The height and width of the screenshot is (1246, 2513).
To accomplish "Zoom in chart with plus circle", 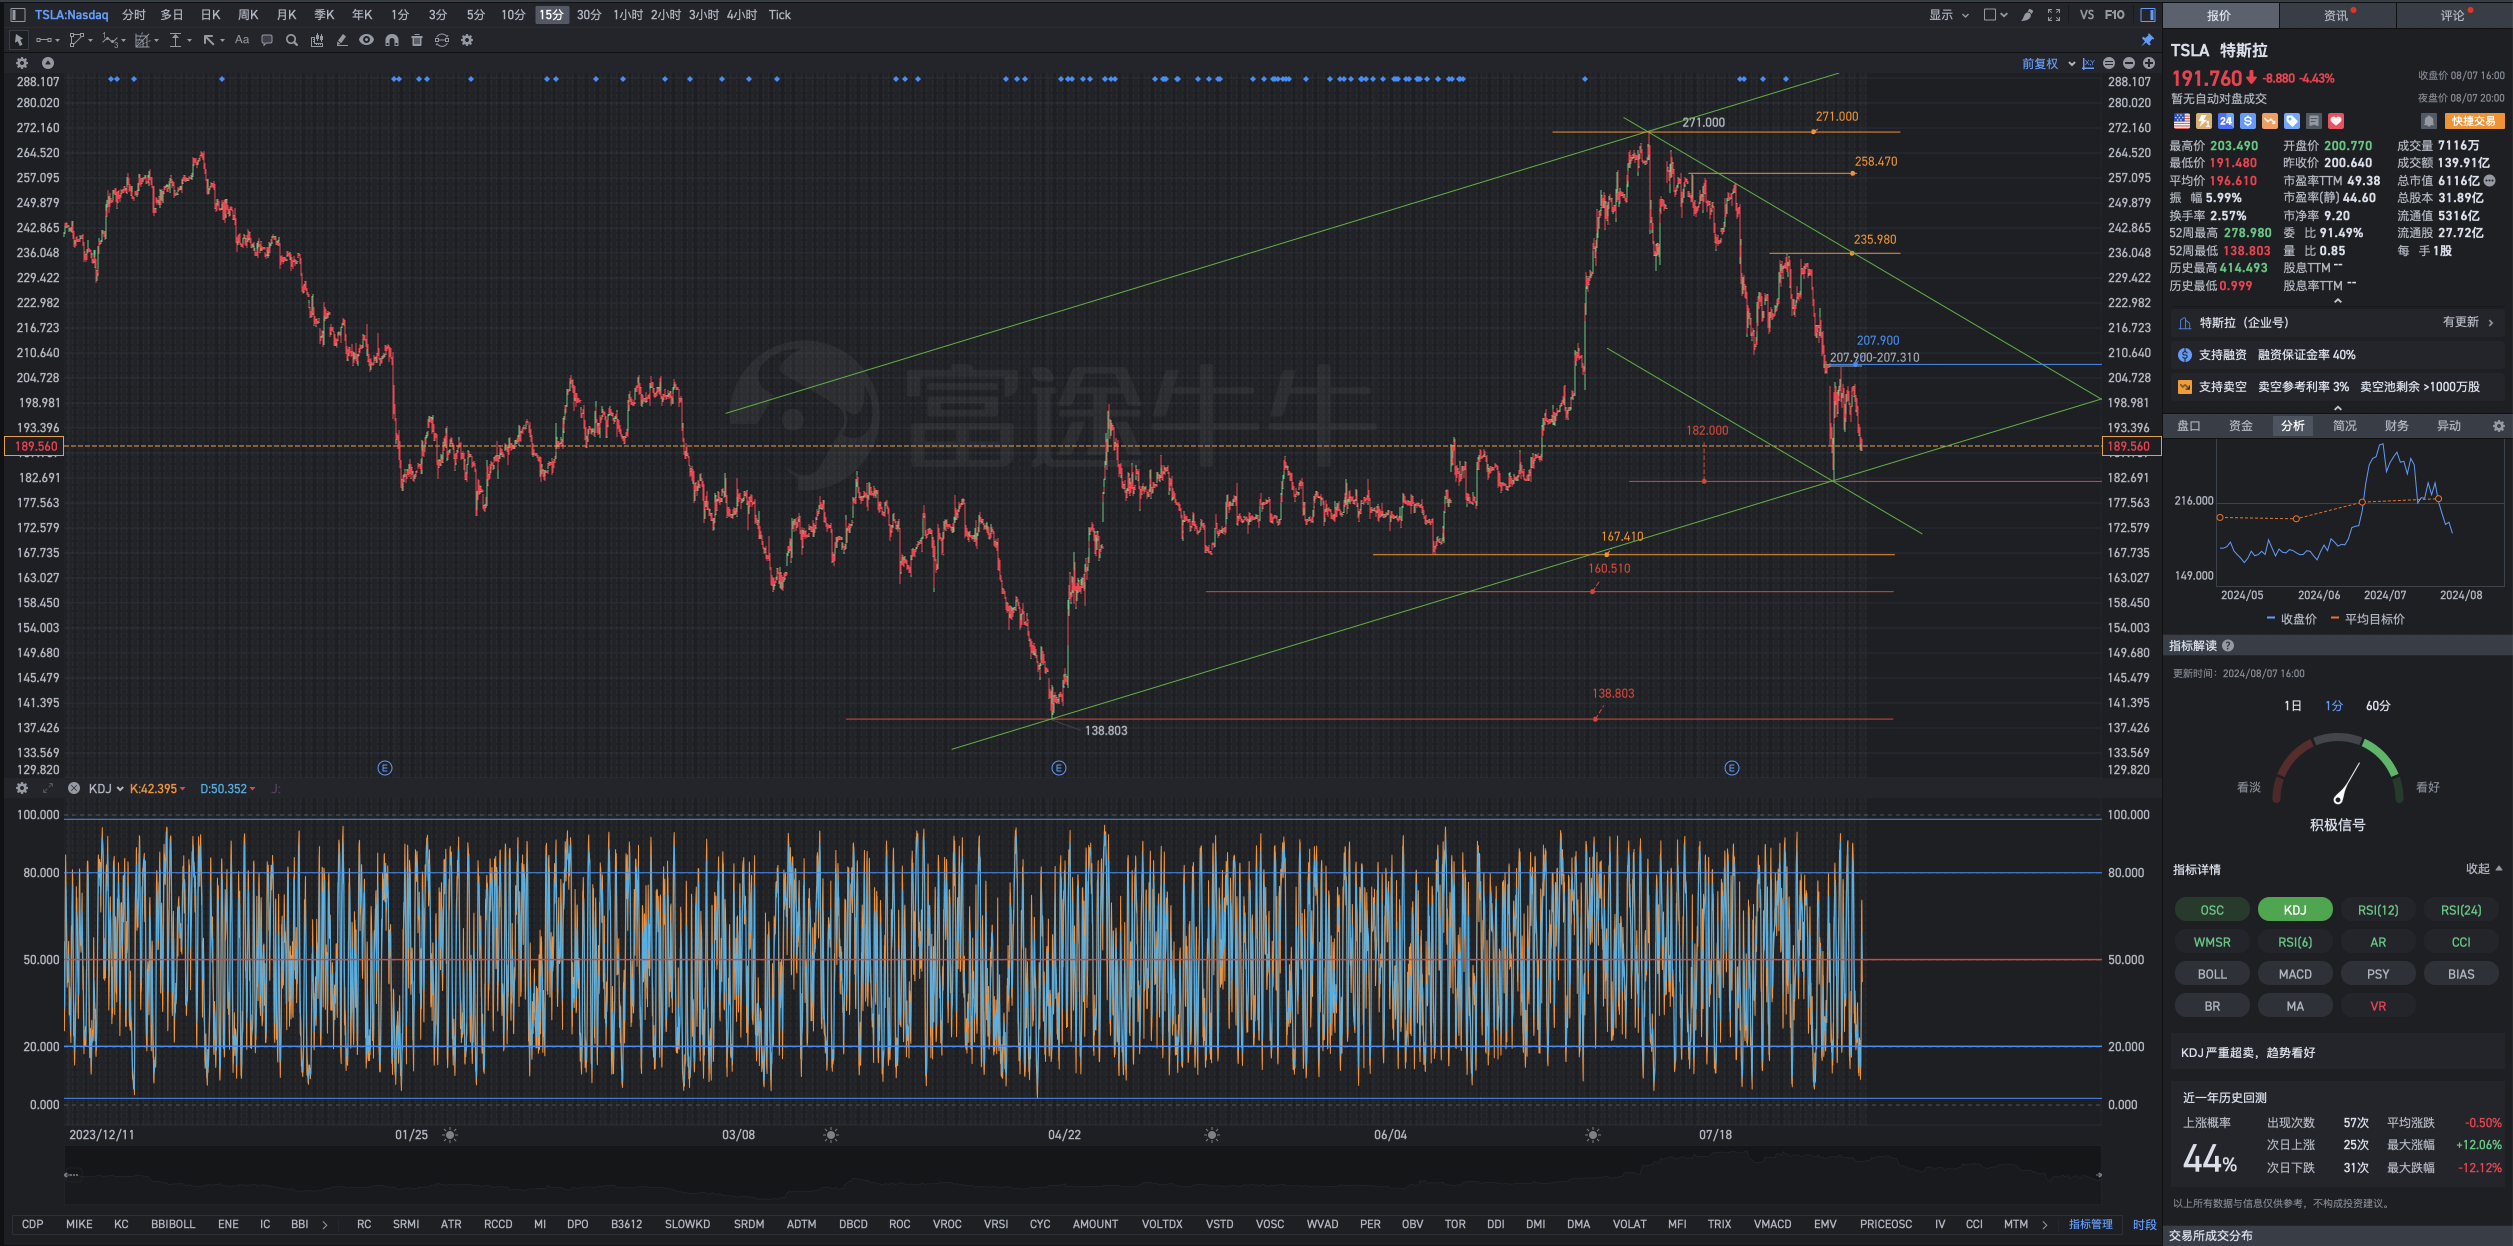I will (x=2149, y=63).
